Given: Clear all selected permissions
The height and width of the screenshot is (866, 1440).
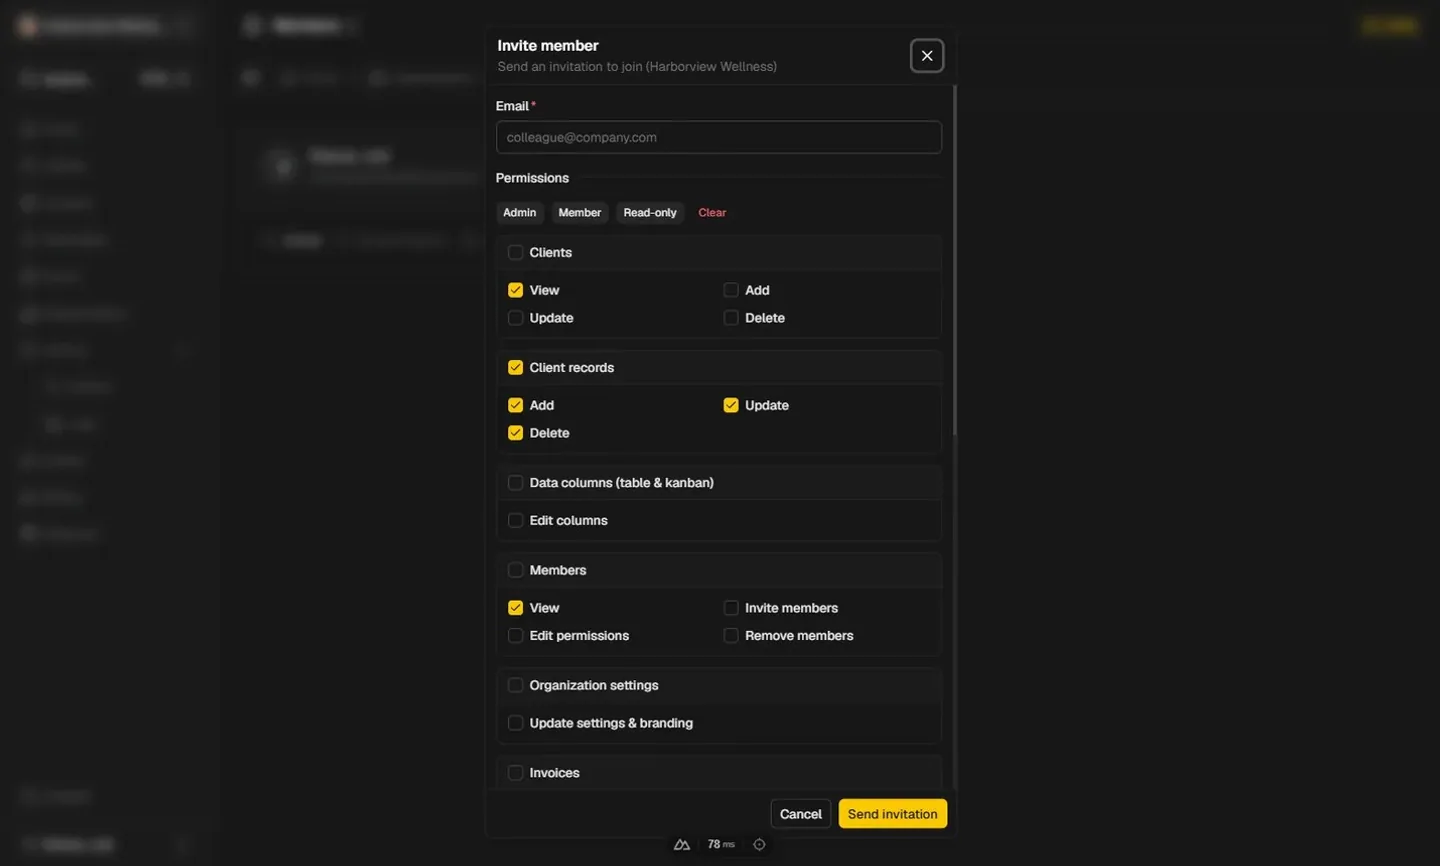Looking at the screenshot, I should coord(712,212).
